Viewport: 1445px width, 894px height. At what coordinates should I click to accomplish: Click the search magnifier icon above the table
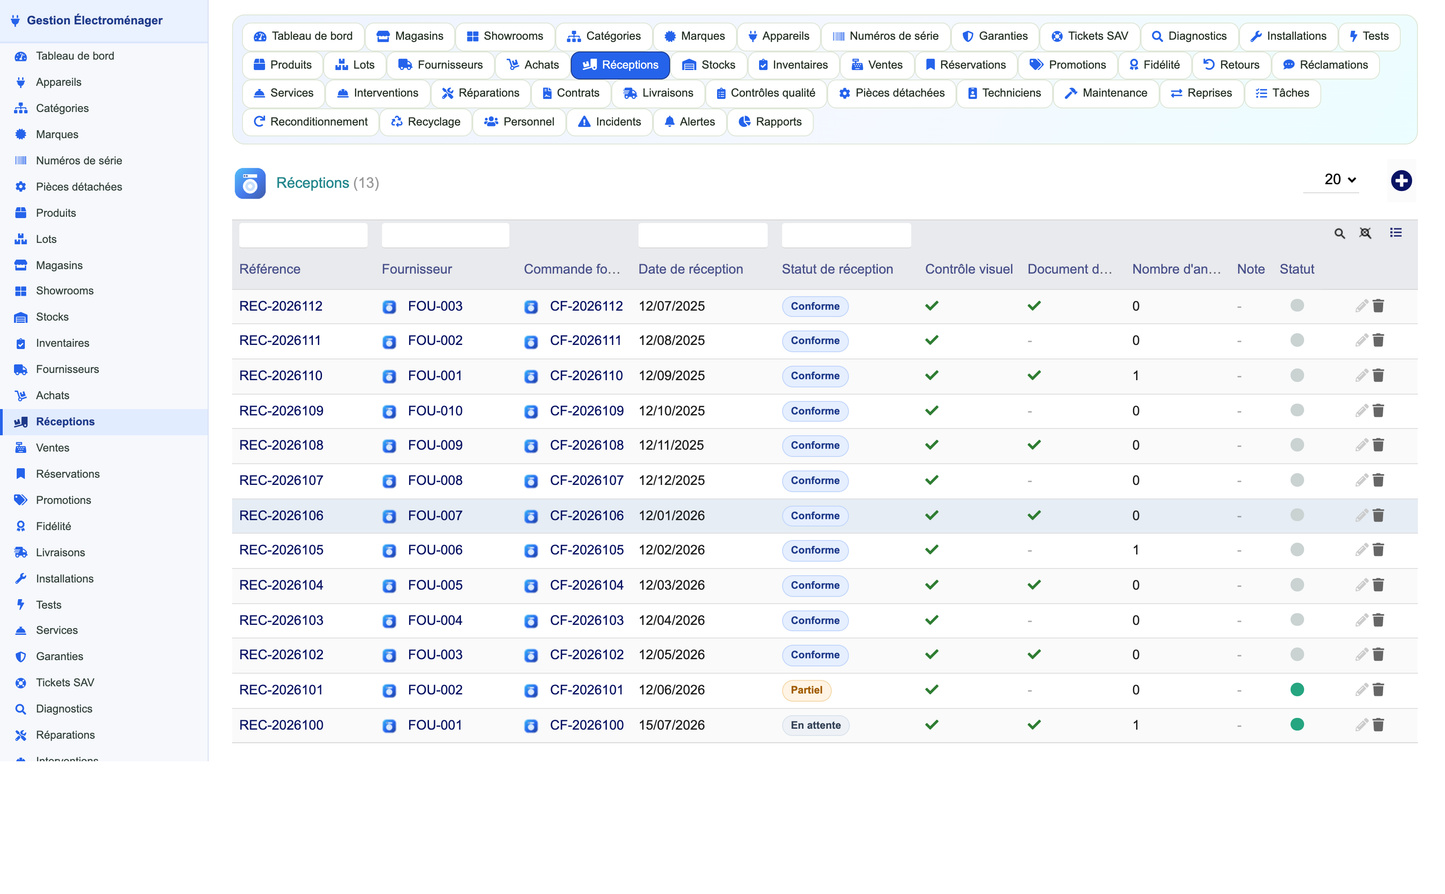pyautogui.click(x=1339, y=233)
